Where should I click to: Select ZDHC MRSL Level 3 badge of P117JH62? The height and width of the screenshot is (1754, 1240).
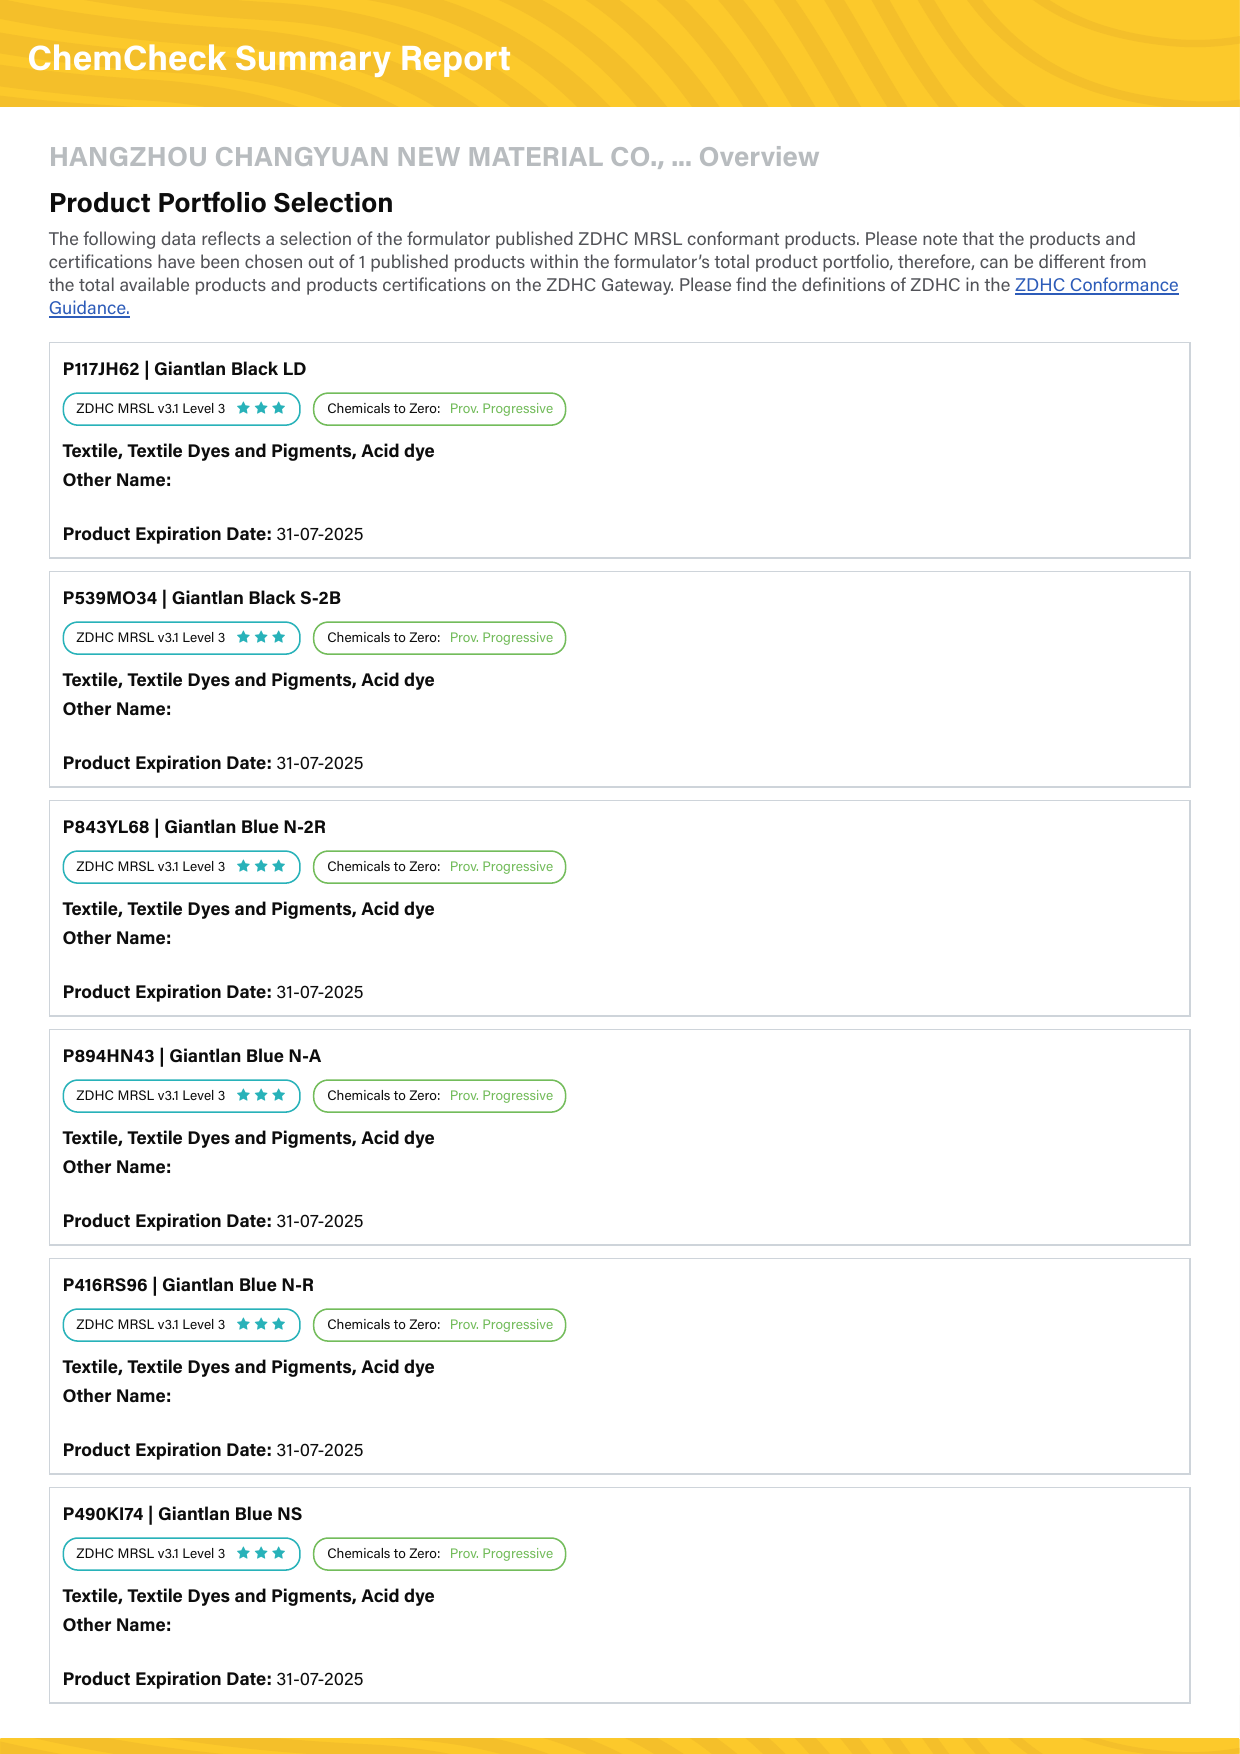(181, 409)
